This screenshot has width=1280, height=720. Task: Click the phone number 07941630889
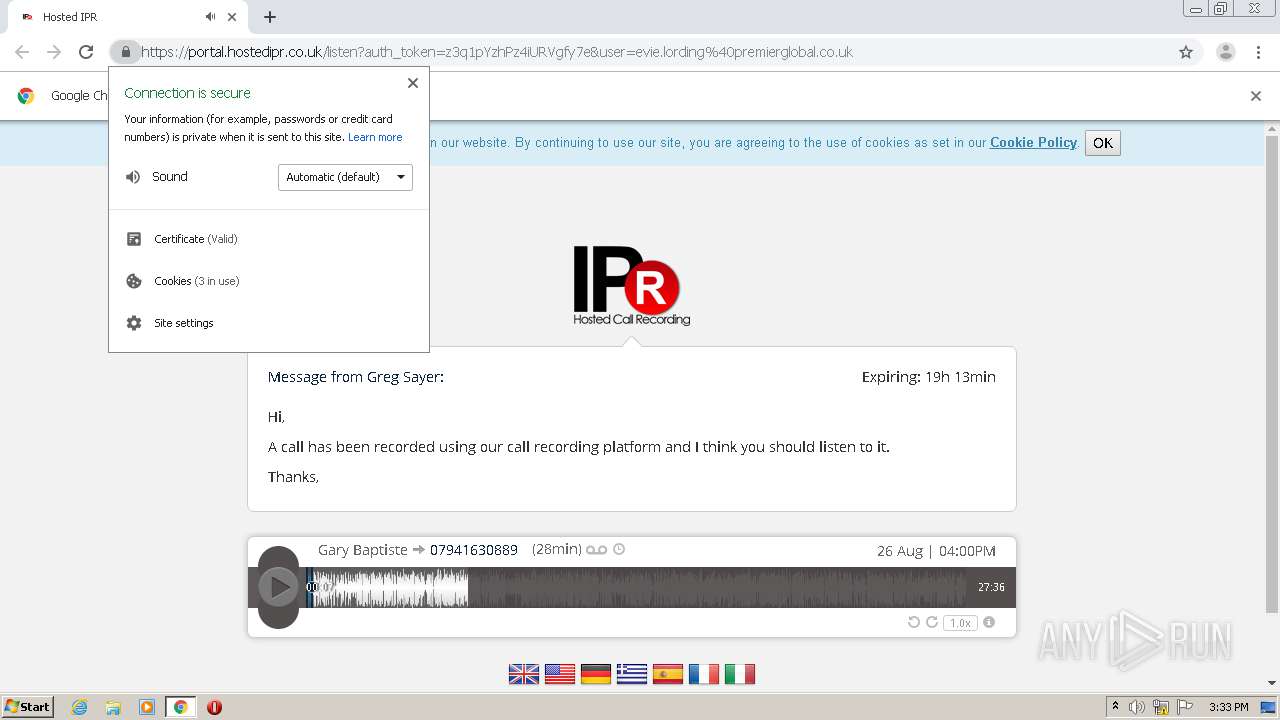[474, 550]
